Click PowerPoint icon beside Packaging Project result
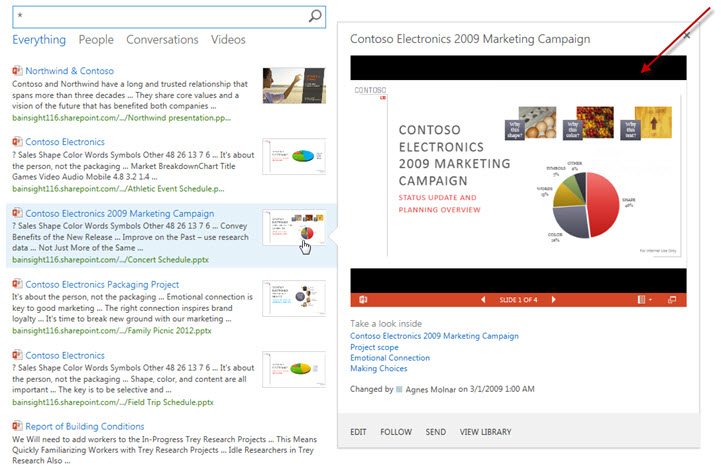The image size is (721, 466). 17,283
